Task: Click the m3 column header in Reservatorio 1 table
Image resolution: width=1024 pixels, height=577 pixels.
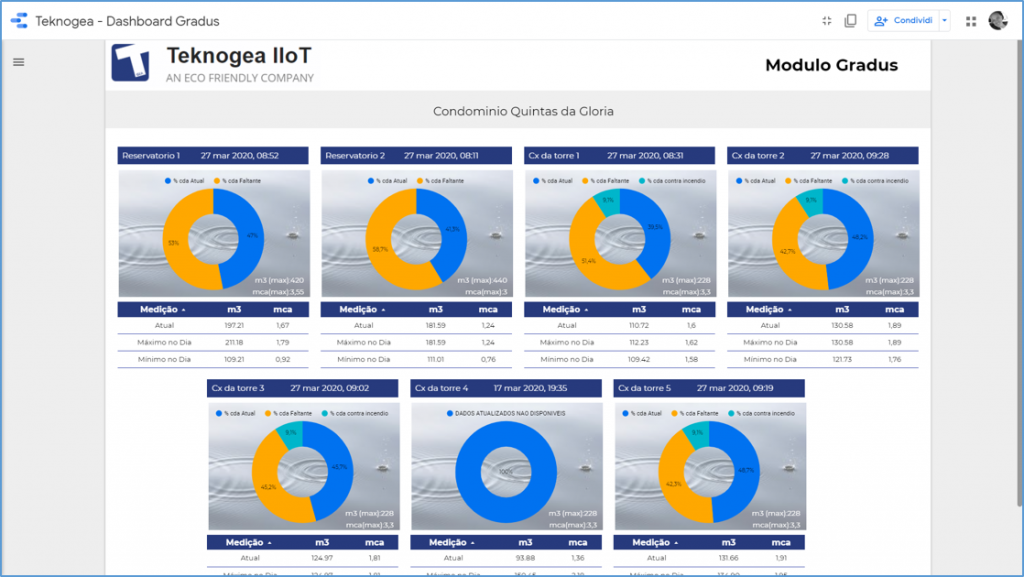Action: [x=234, y=309]
